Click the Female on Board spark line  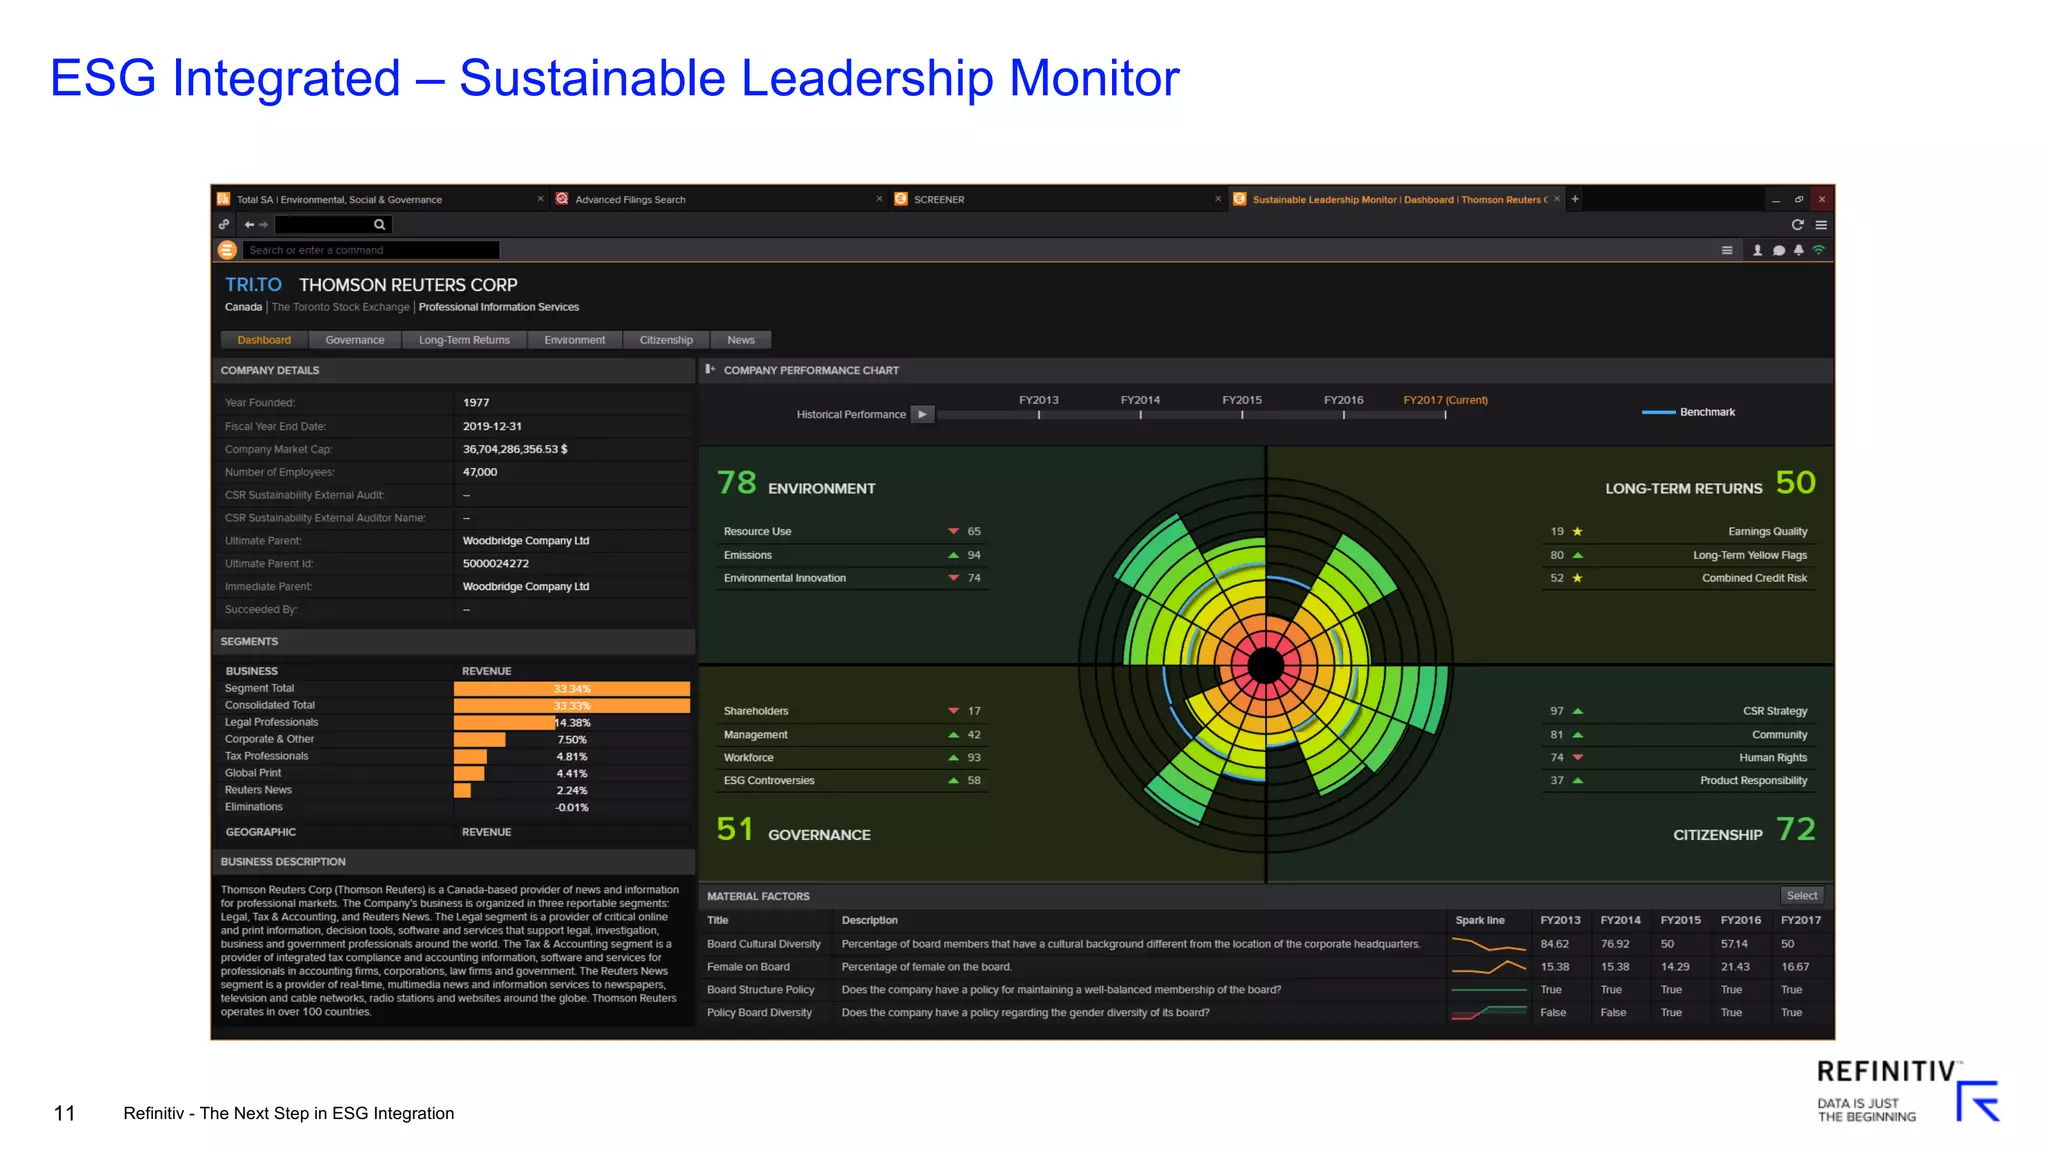point(1488,967)
